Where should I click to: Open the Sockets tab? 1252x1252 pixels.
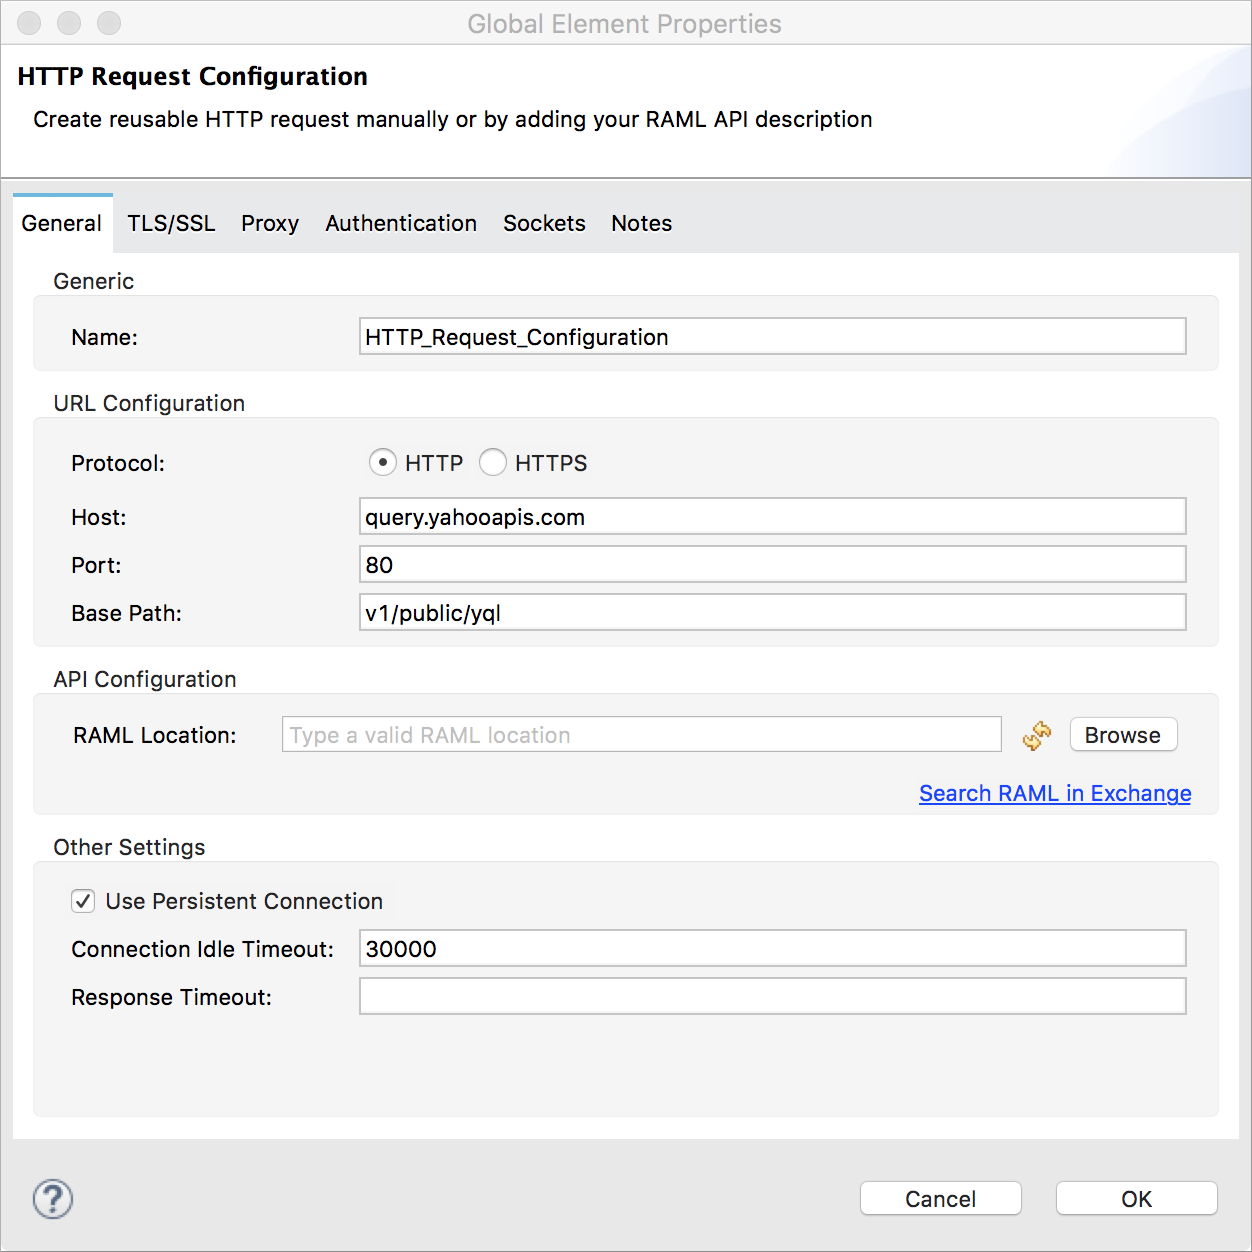tap(544, 223)
